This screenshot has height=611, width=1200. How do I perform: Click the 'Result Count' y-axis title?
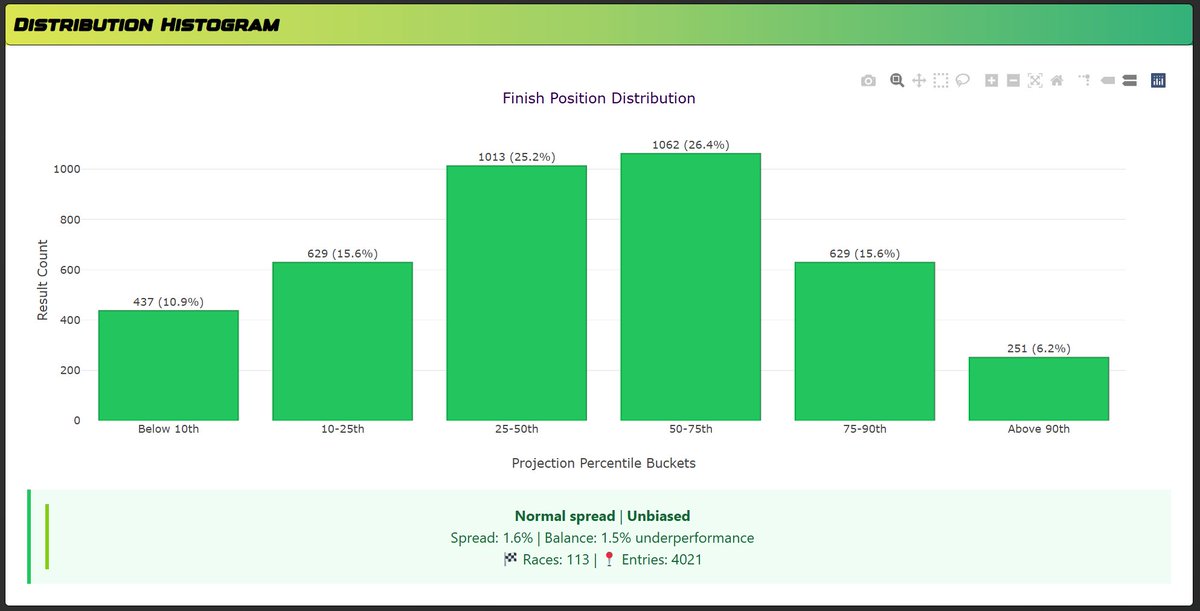(43, 280)
